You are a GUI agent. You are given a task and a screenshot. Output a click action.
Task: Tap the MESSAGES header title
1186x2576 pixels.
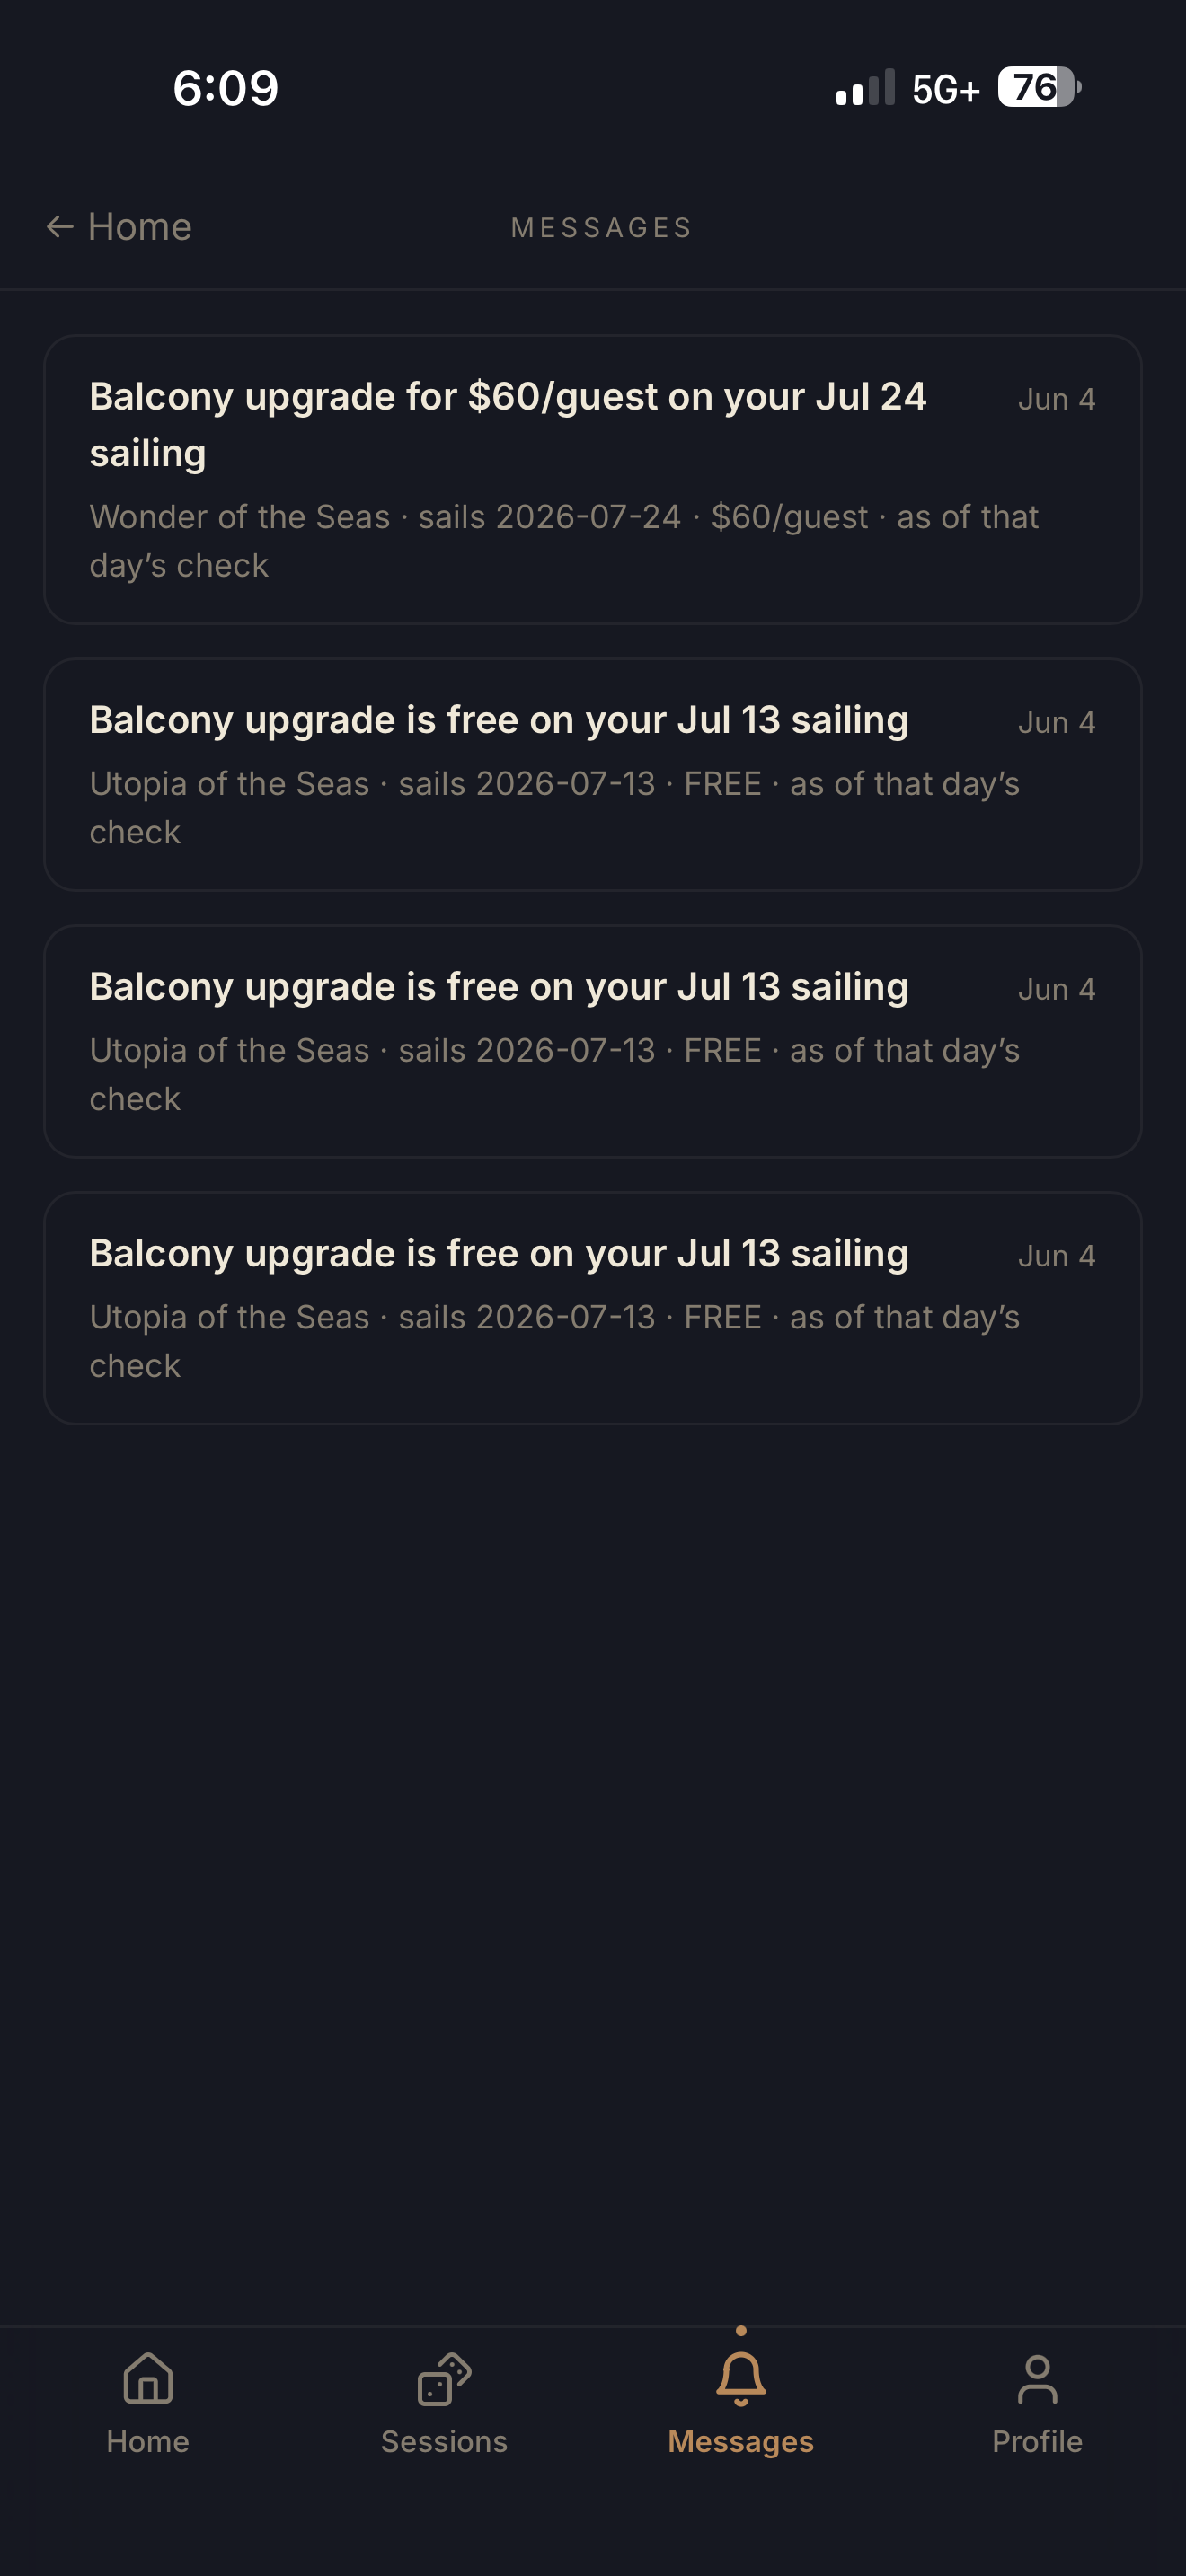click(x=601, y=228)
